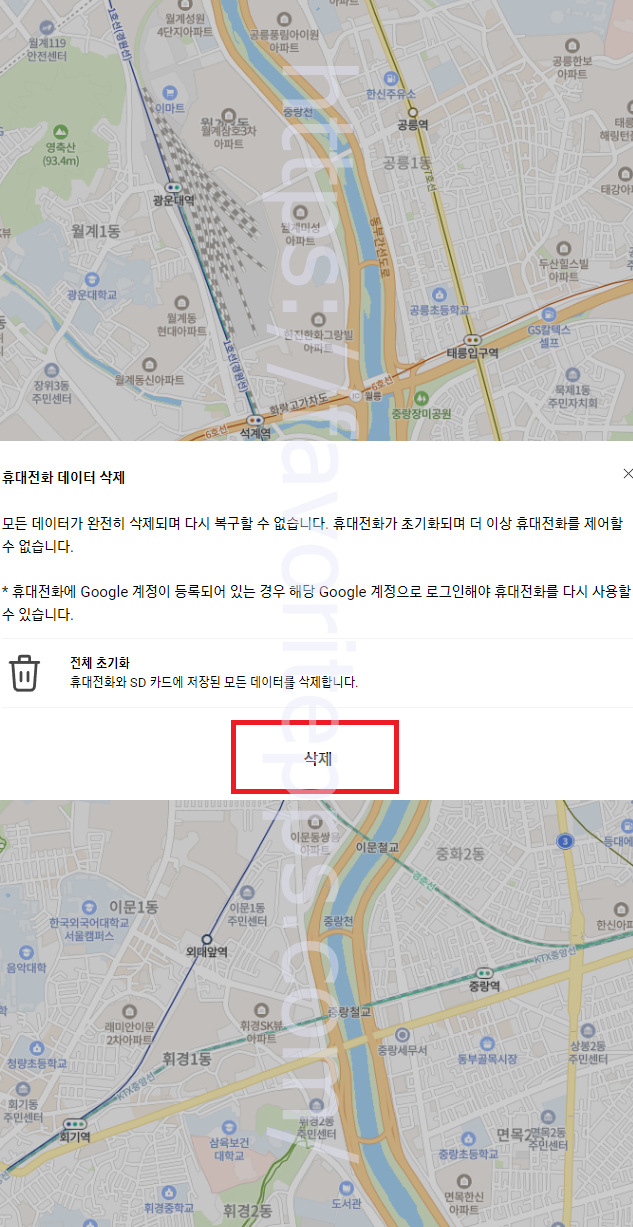Screen dimensions: 633x1227
Task: Select the 전체 초기화 option label
Action: point(100,663)
